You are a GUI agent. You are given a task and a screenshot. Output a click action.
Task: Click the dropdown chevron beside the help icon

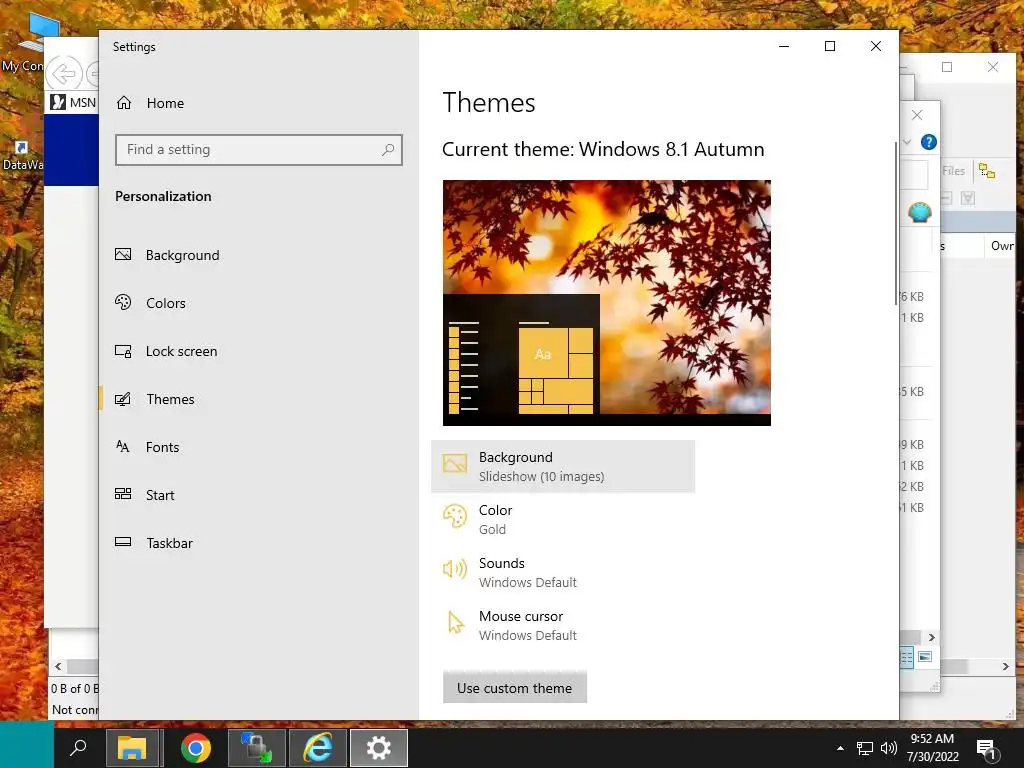coord(907,142)
